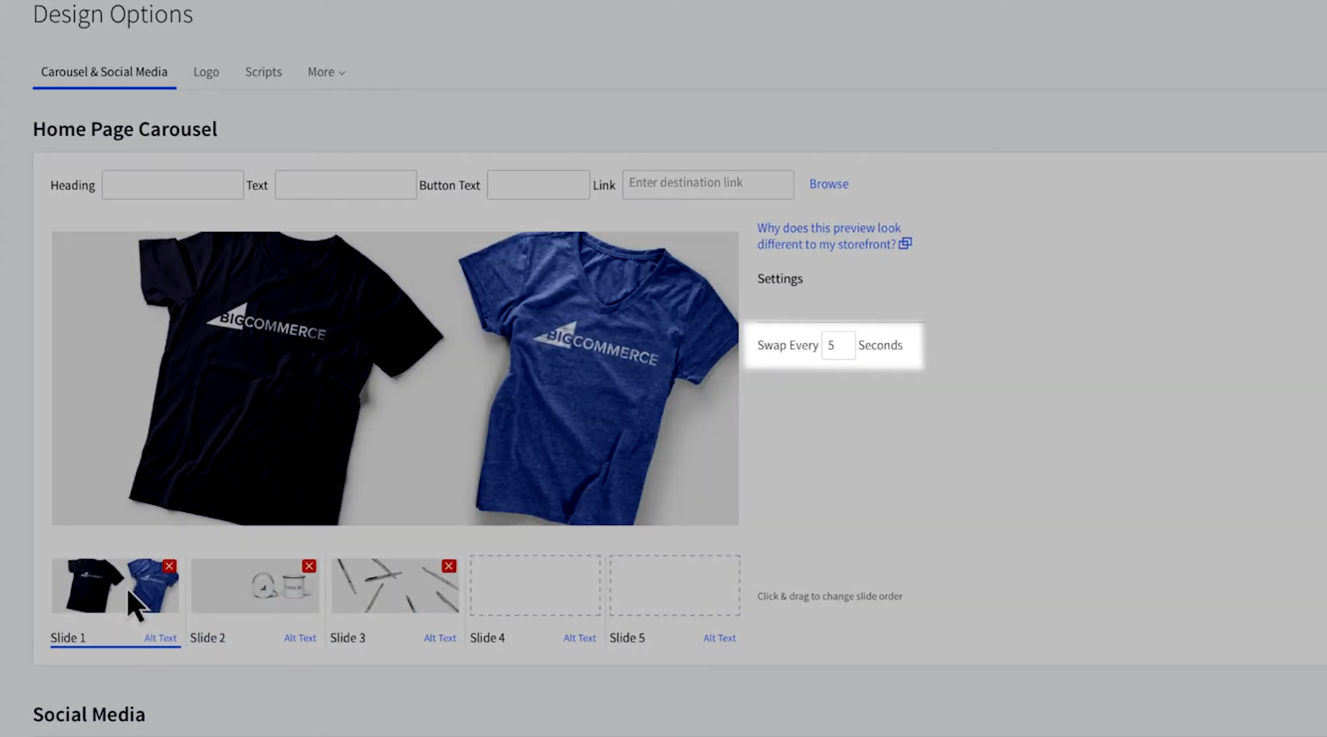Click the empty Slide 4 placeholder
The width and height of the screenshot is (1327, 737).
535,586
